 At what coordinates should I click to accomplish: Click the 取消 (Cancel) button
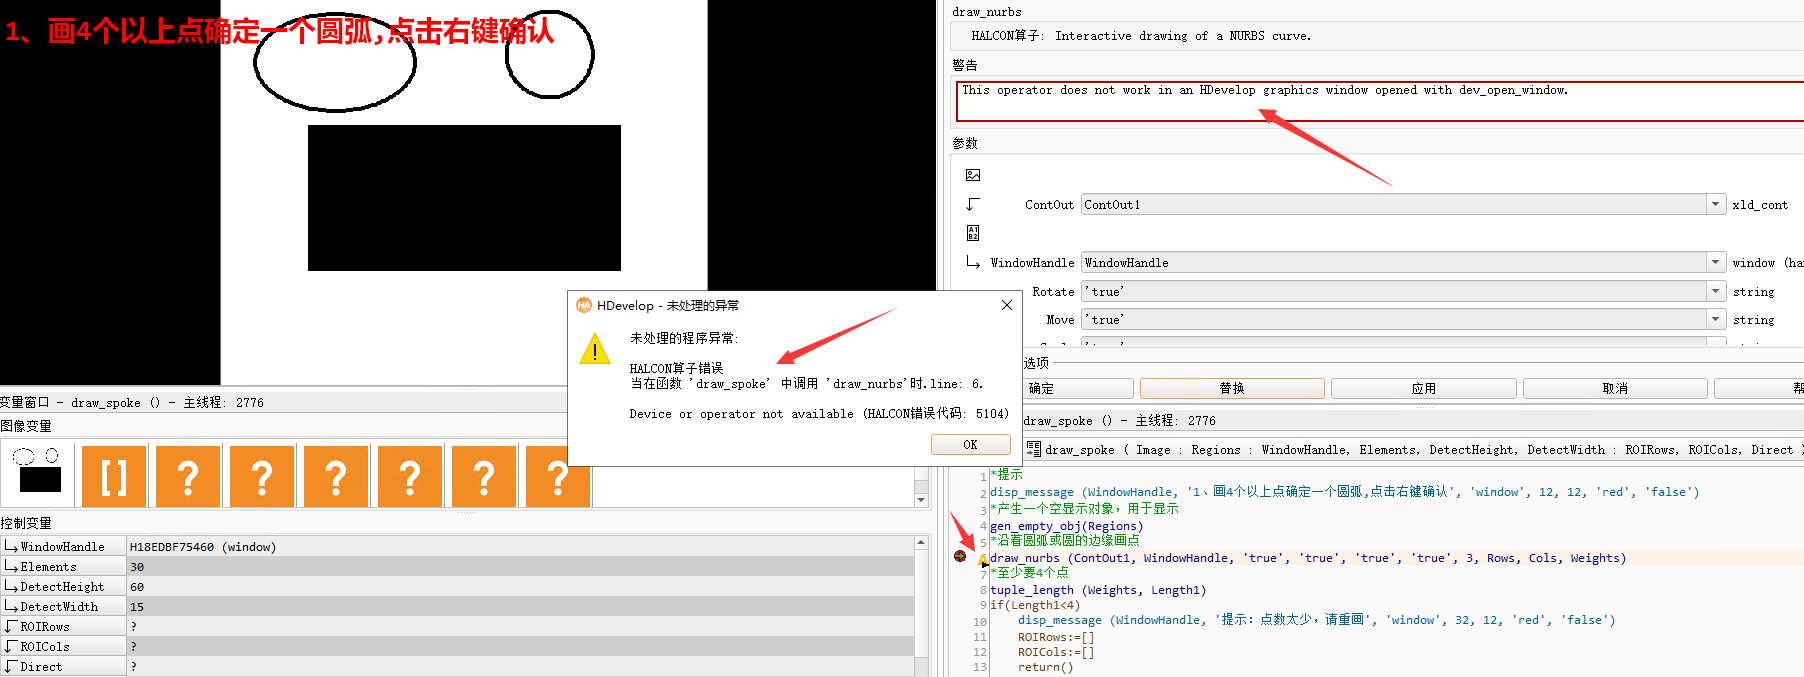click(1615, 388)
